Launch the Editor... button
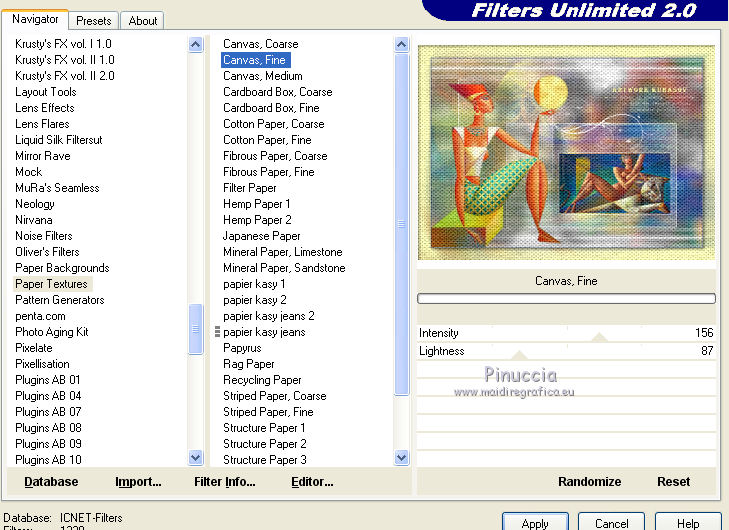Screen dimensions: 729x530 pyautogui.click(x=312, y=482)
